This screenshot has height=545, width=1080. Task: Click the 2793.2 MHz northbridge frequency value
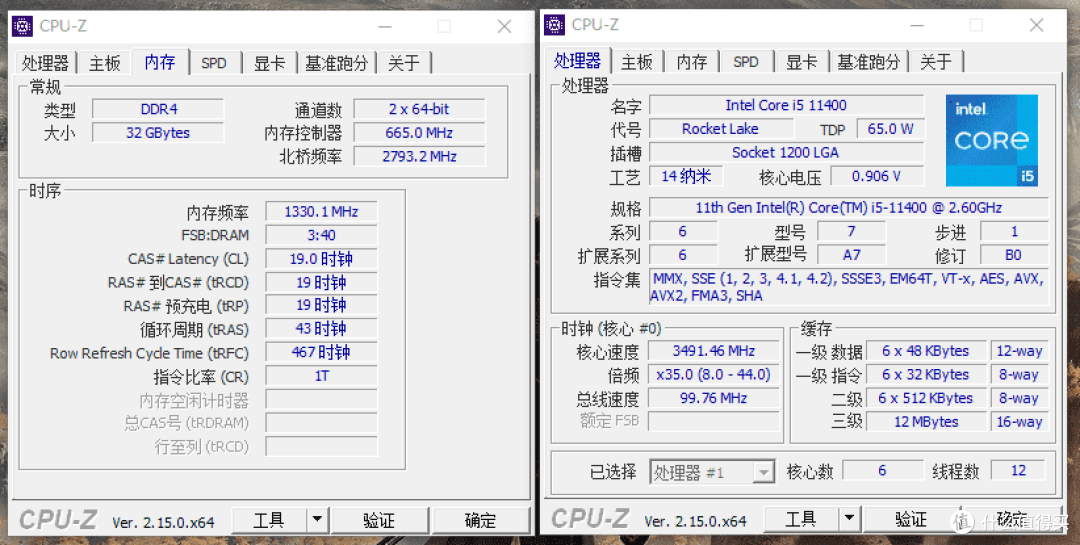coord(419,156)
